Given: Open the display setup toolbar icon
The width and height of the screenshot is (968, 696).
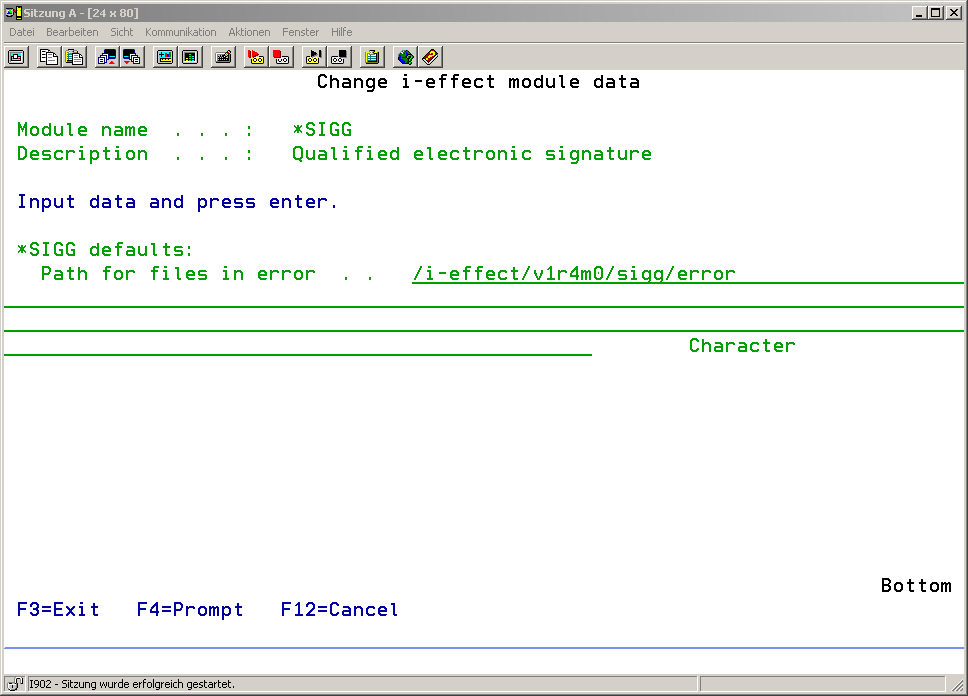Looking at the screenshot, I should click(164, 57).
